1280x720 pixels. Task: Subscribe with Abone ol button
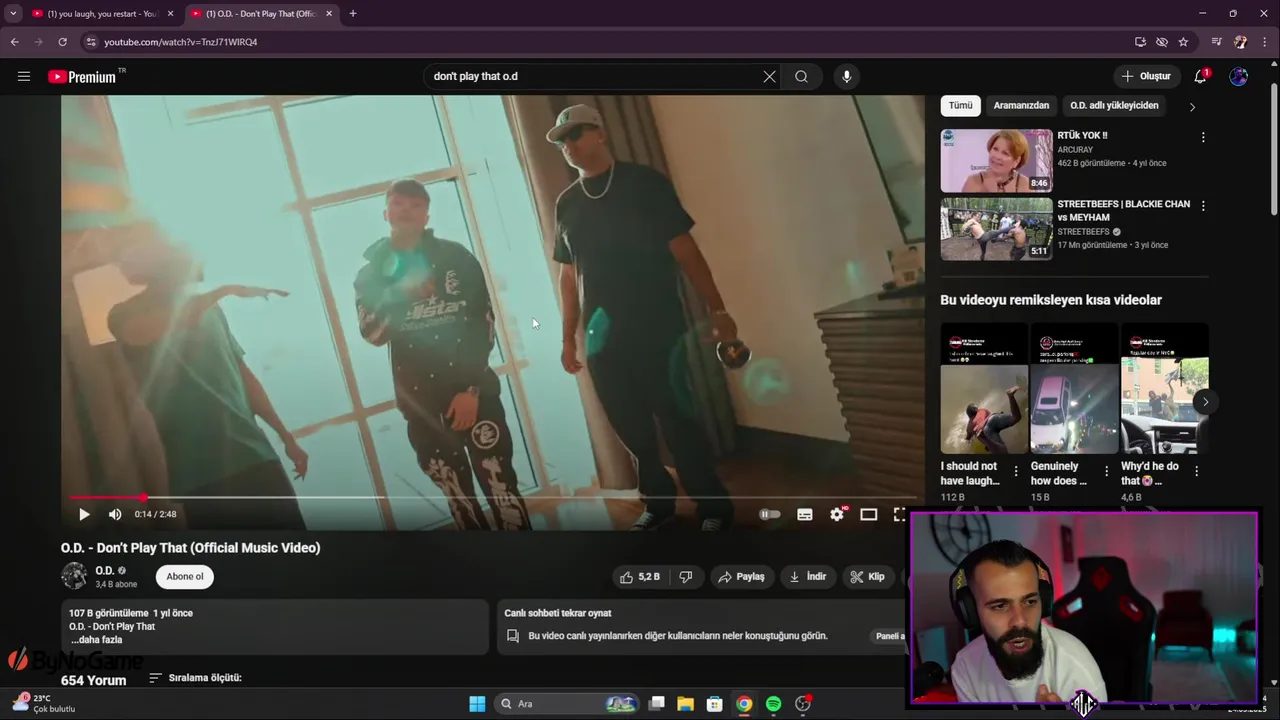pyautogui.click(x=185, y=576)
